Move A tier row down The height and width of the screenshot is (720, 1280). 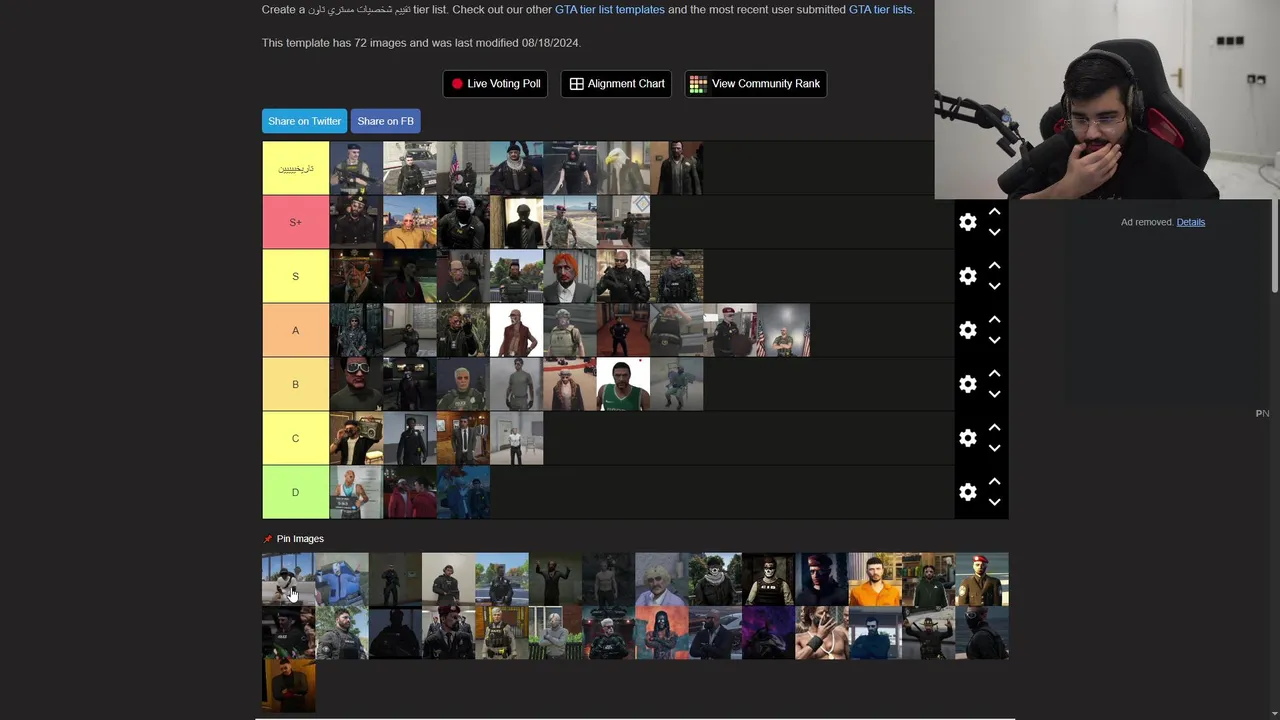click(994, 340)
